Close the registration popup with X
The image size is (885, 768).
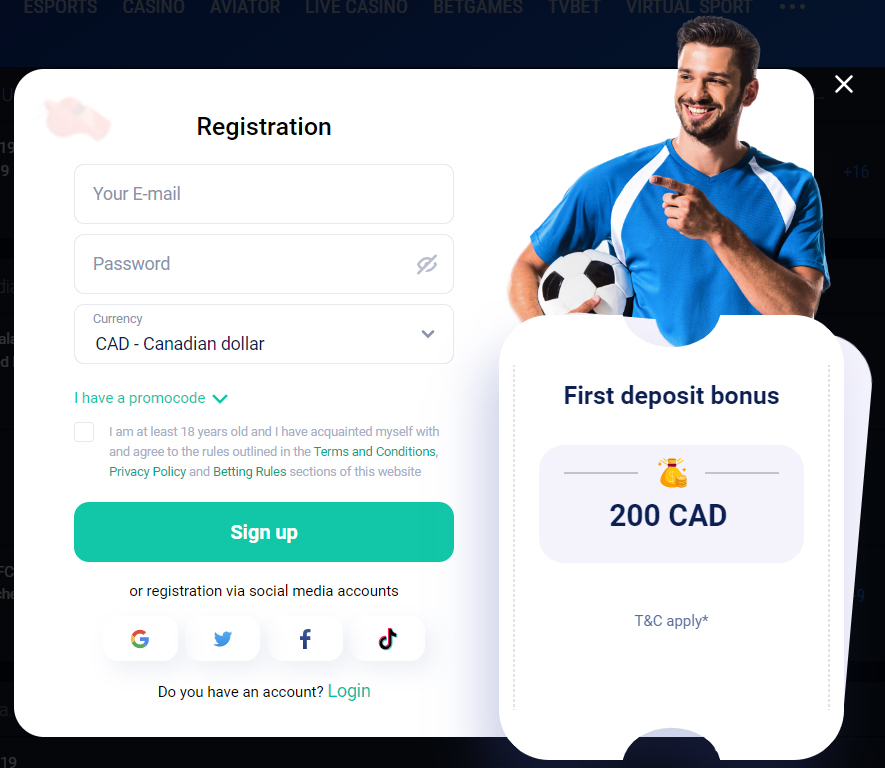844,84
